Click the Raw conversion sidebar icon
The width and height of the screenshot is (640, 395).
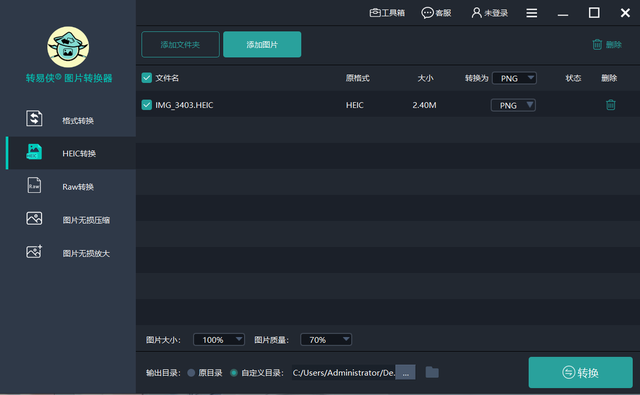[34, 185]
